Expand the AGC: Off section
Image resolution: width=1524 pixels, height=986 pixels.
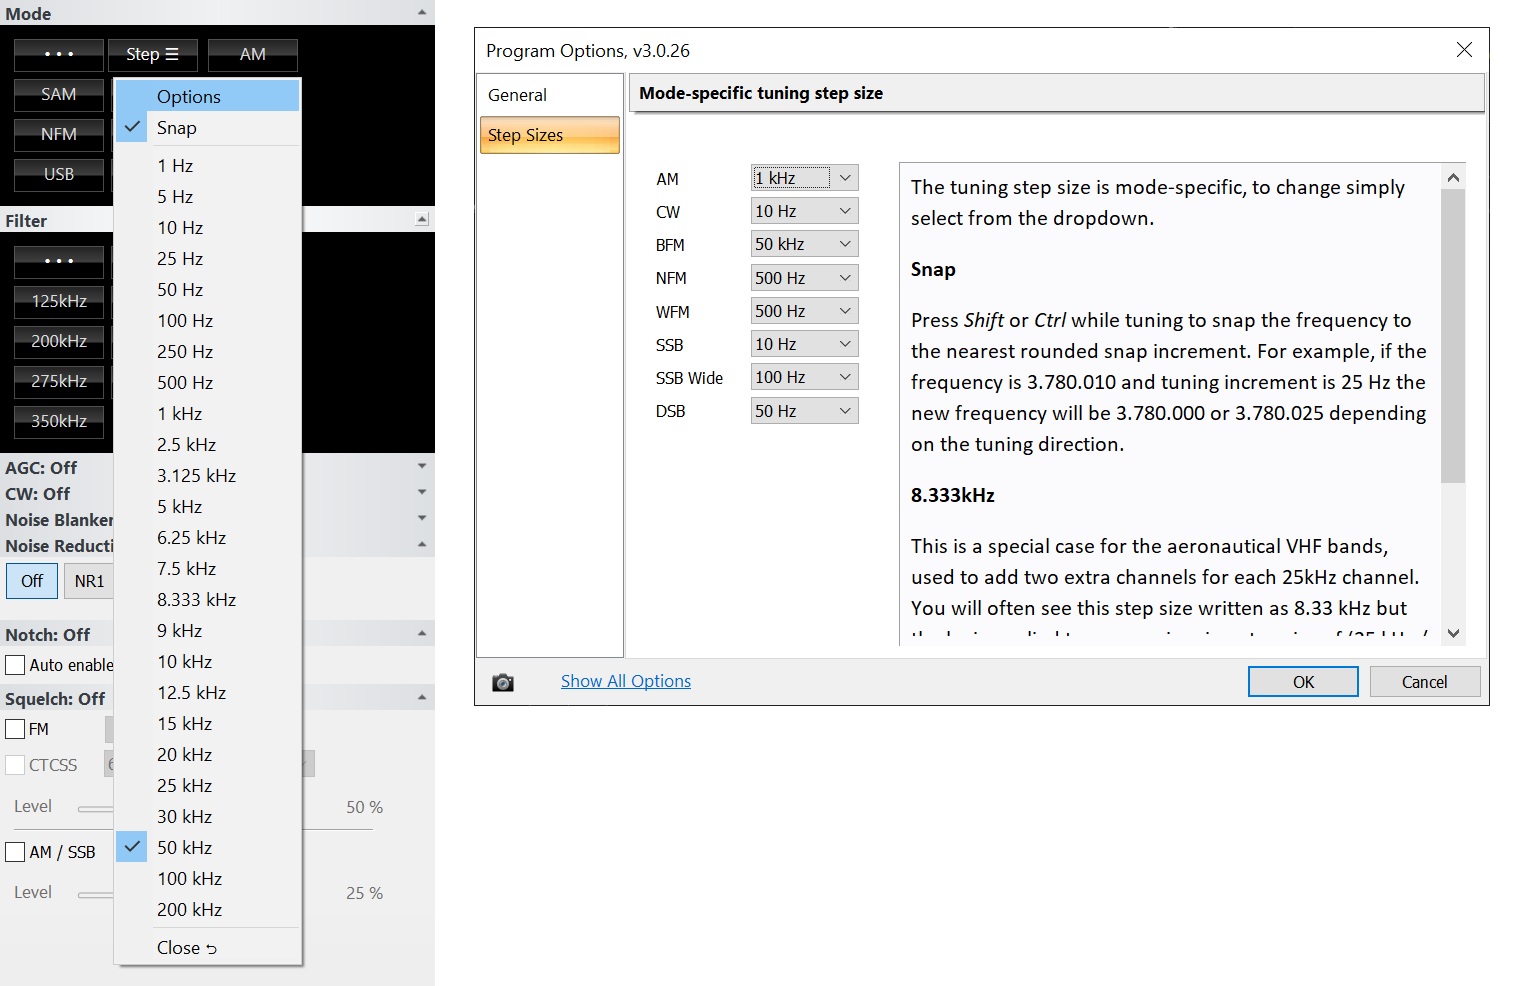422,467
